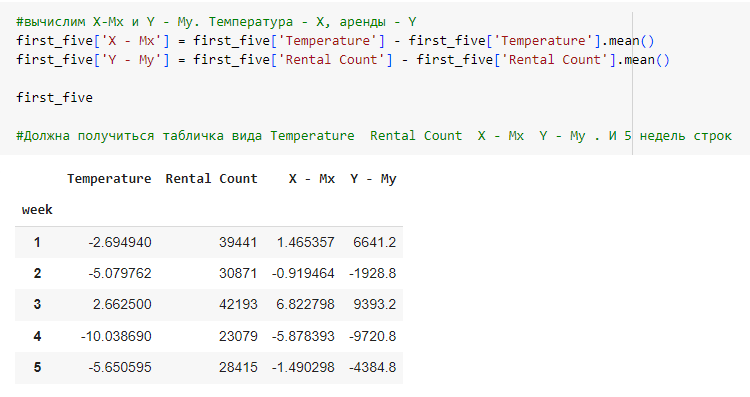Click X - Mx value -1.490298
The width and height of the screenshot is (750, 397).
(303, 367)
